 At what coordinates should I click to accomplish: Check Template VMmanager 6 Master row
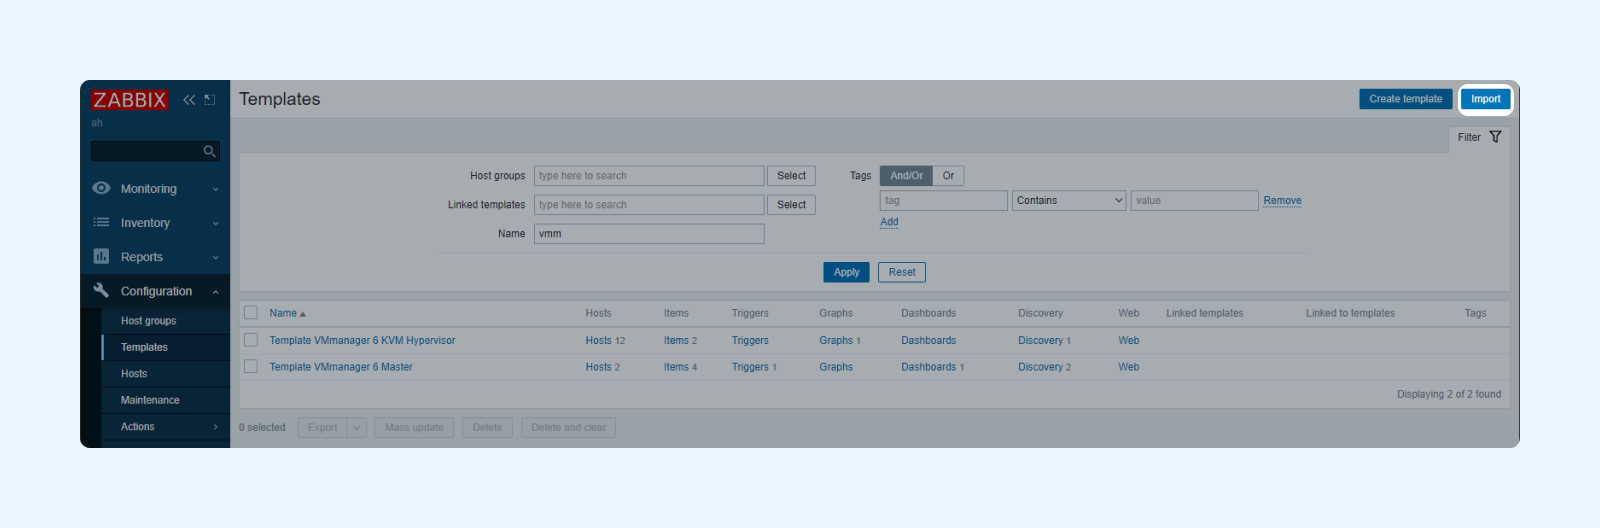point(251,366)
